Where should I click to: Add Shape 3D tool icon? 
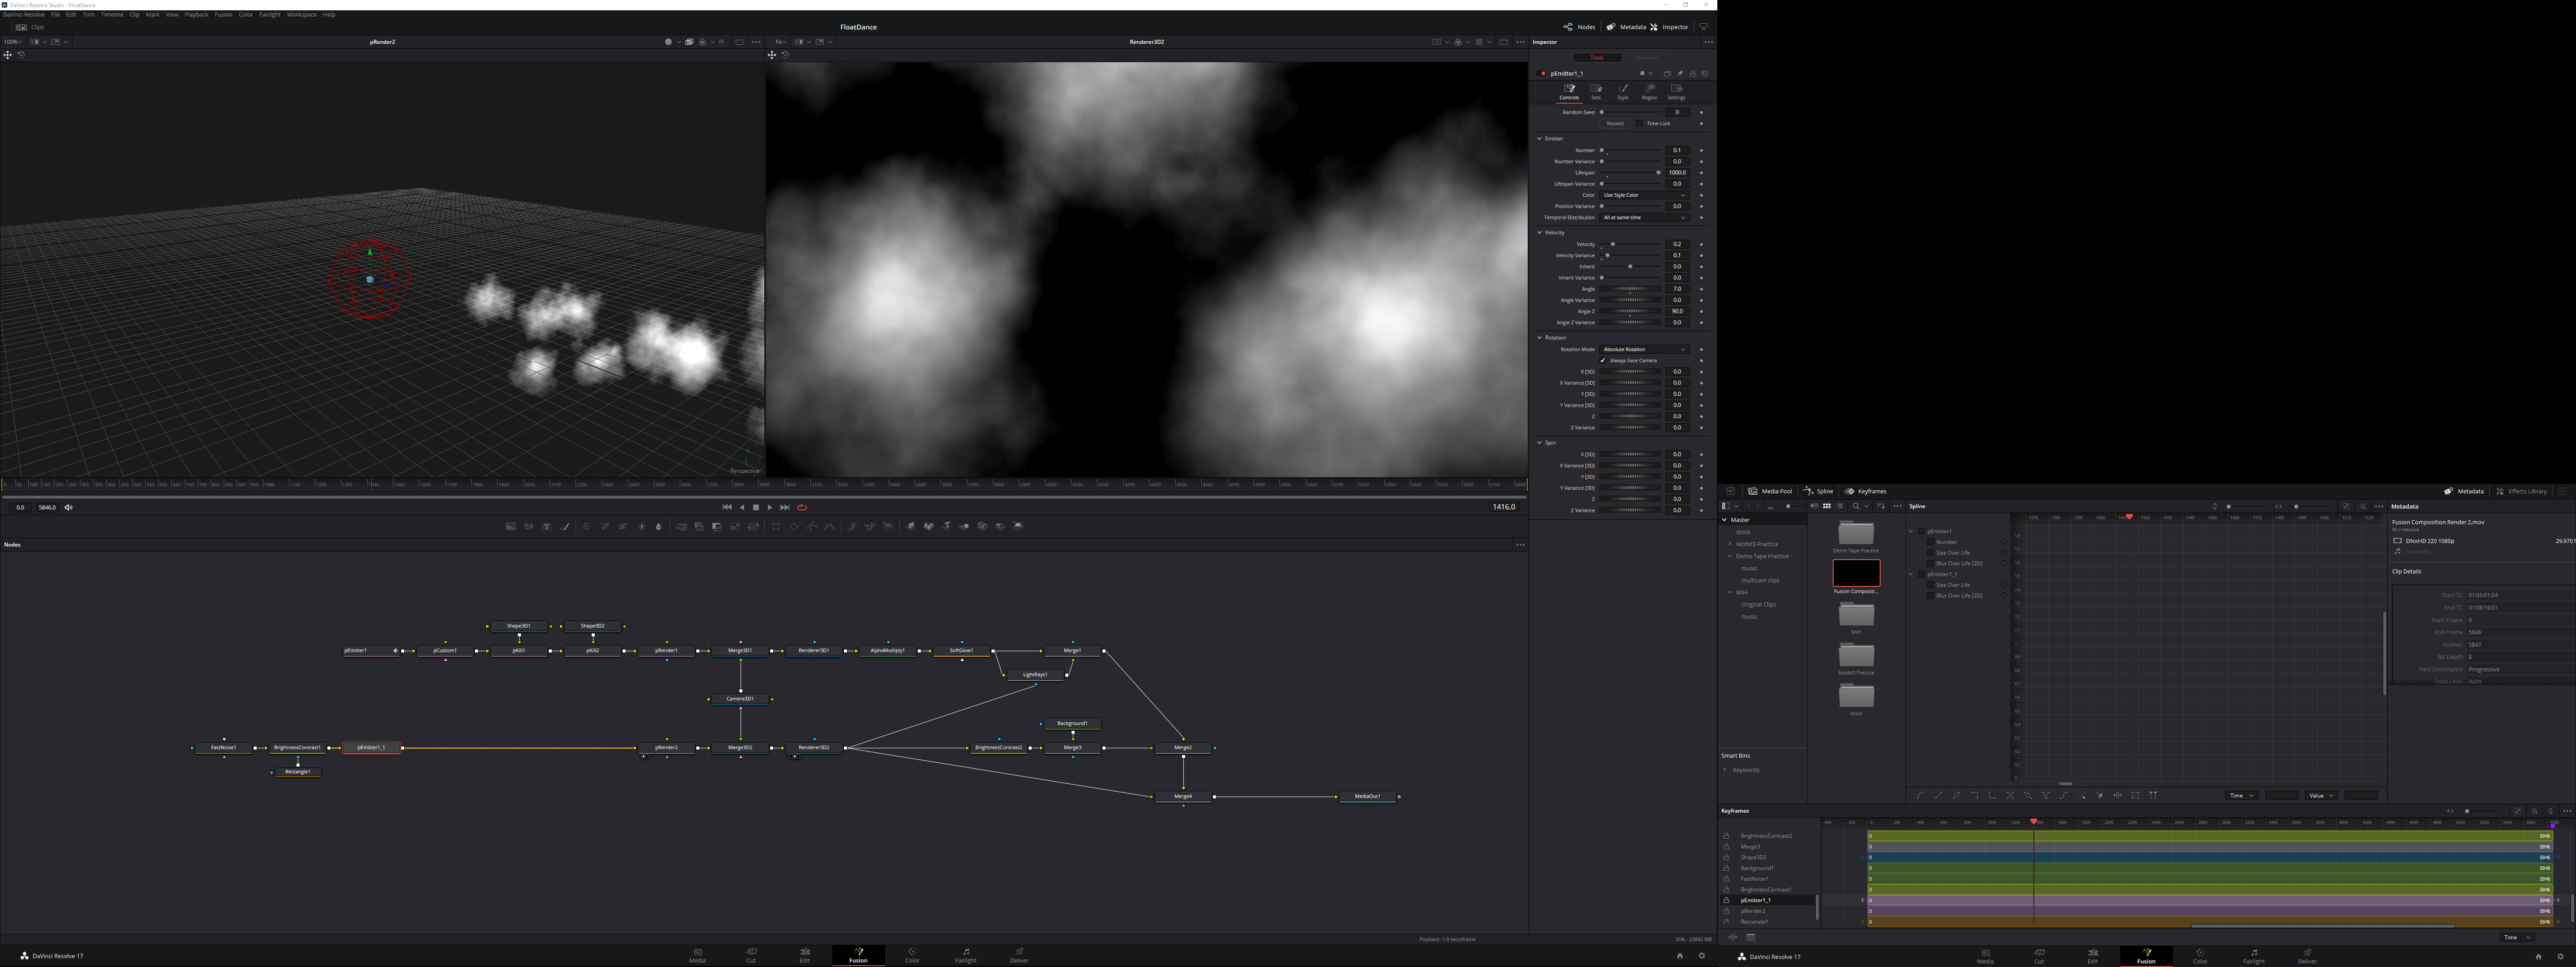coord(929,526)
